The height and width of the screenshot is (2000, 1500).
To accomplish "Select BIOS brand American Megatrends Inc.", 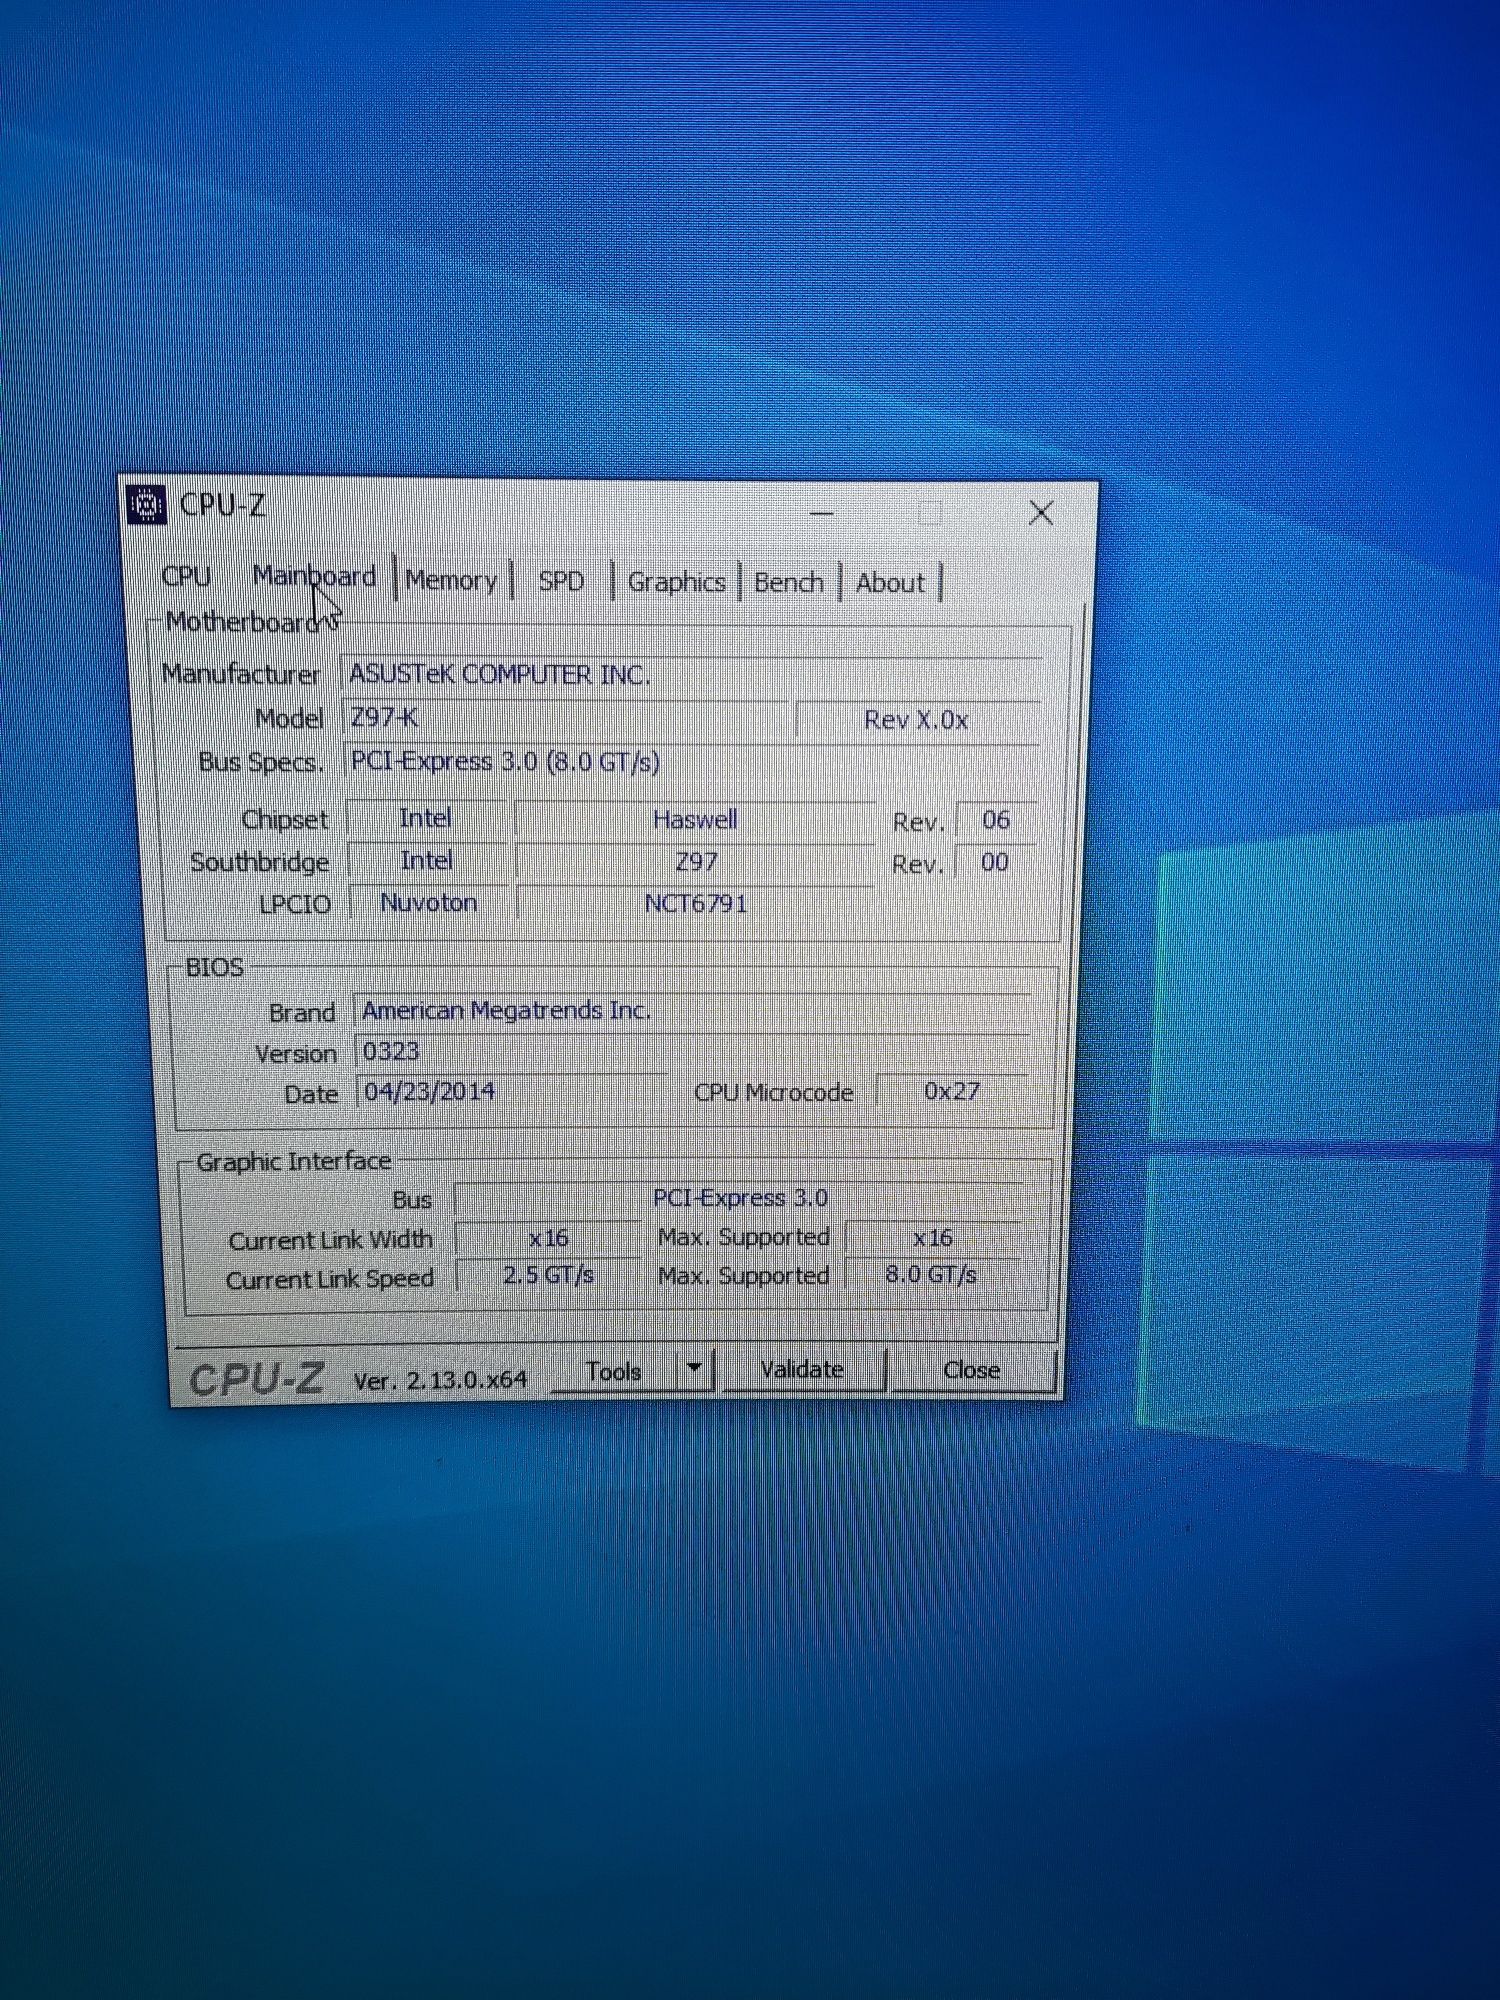I will 692,1010.
